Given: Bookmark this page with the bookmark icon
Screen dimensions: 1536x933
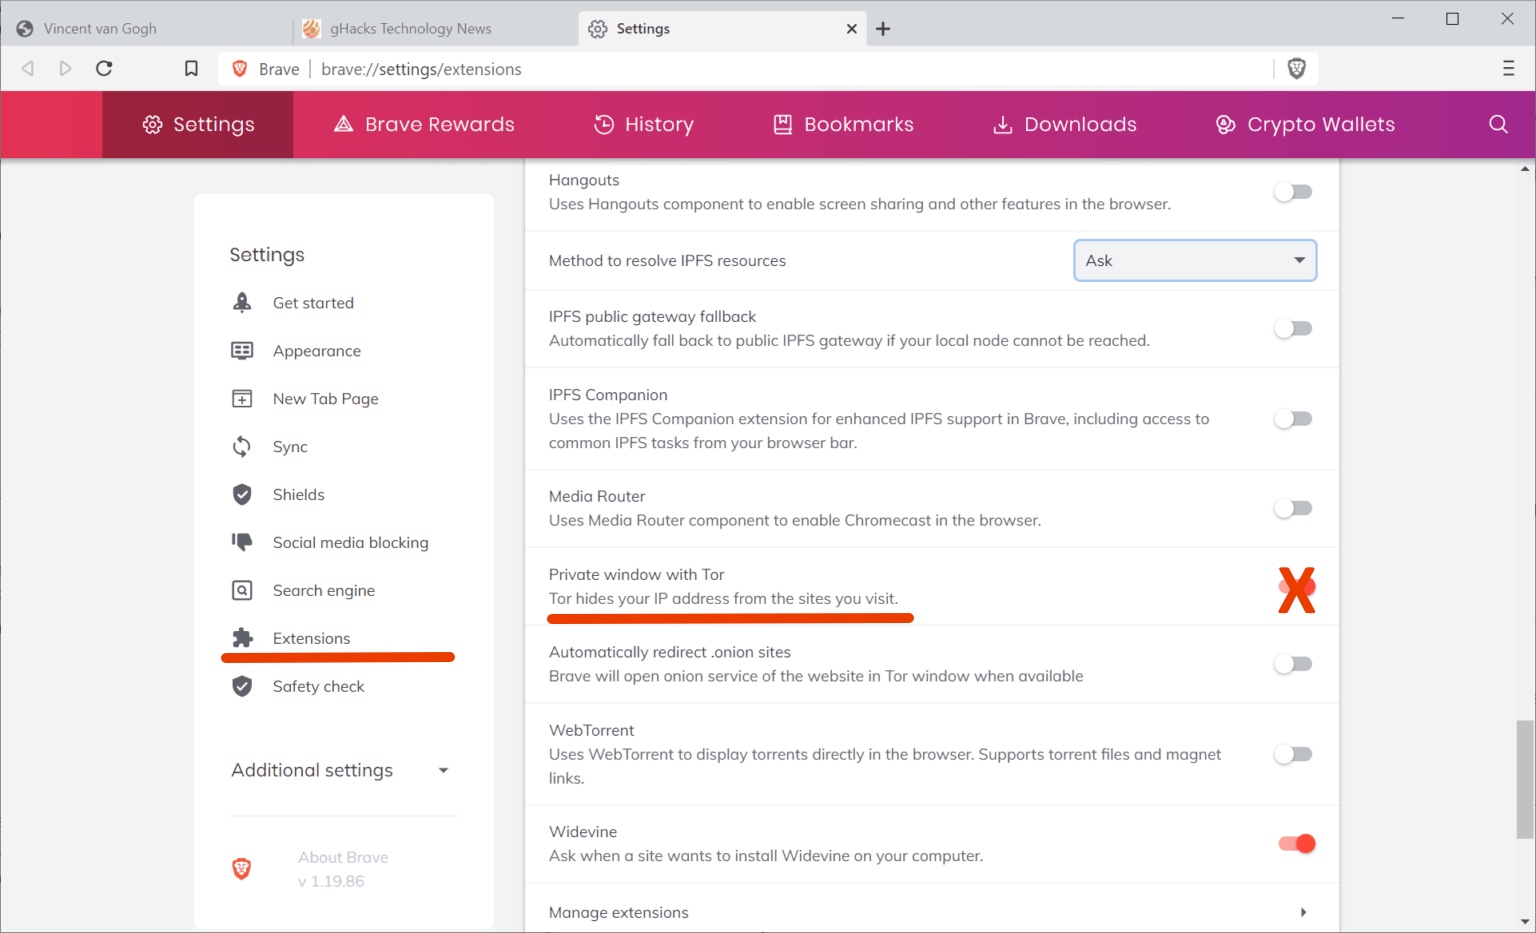Looking at the screenshot, I should click(x=191, y=68).
